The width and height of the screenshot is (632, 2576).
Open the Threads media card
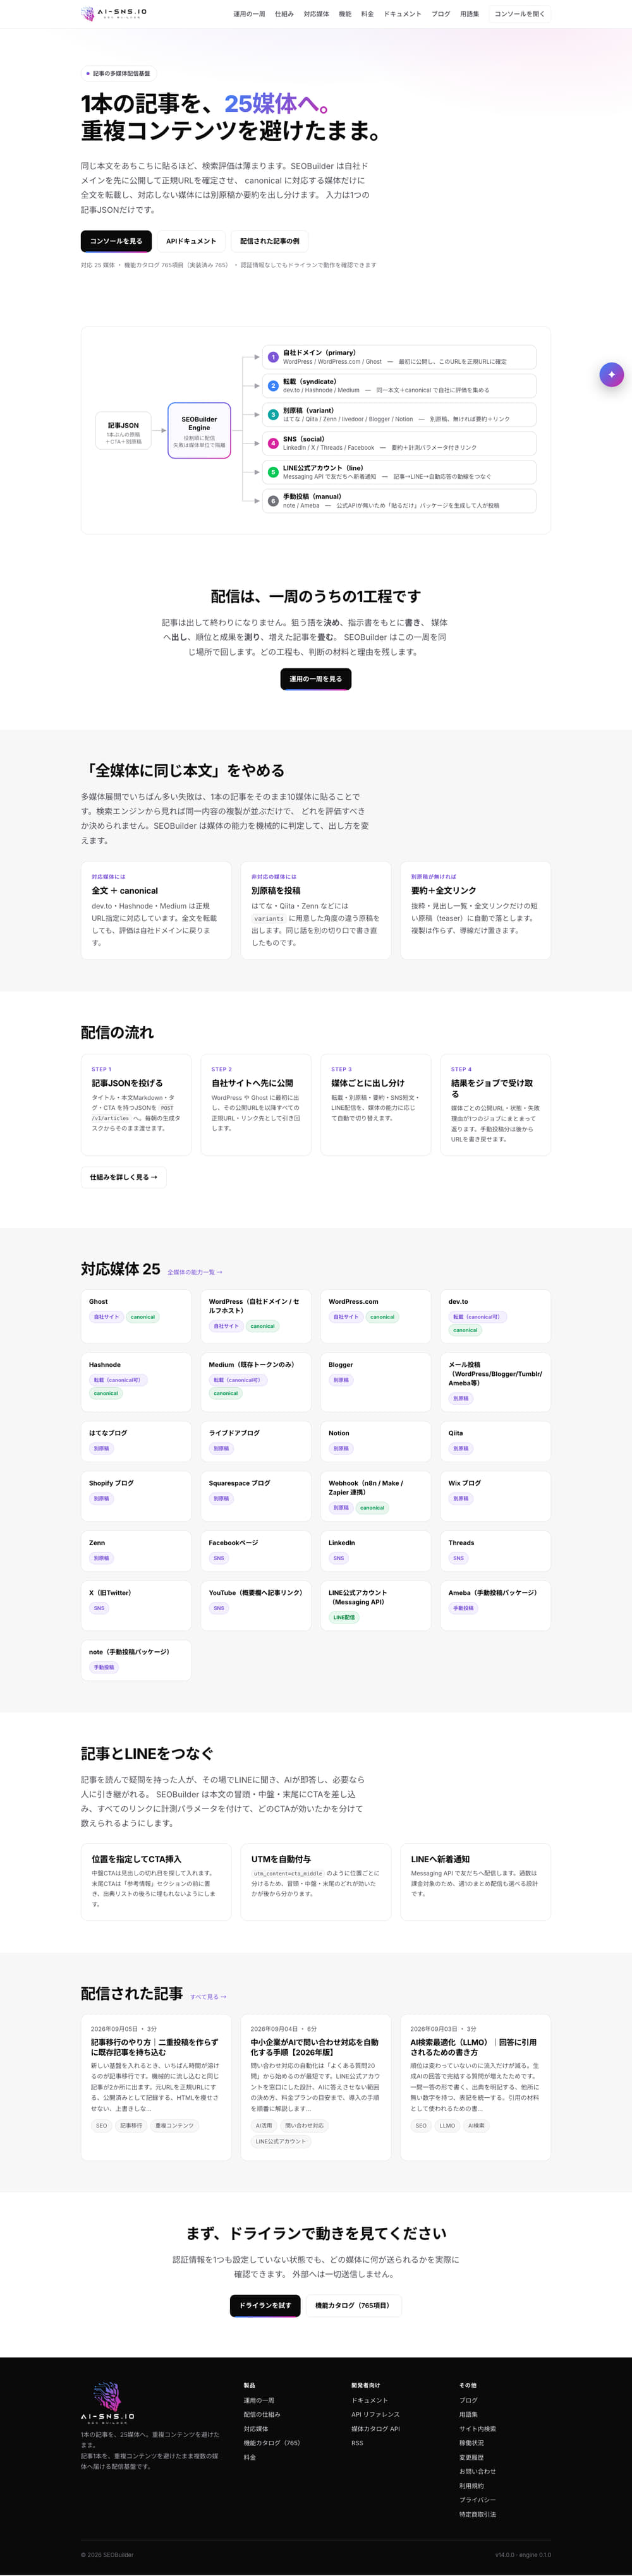[x=496, y=1551]
